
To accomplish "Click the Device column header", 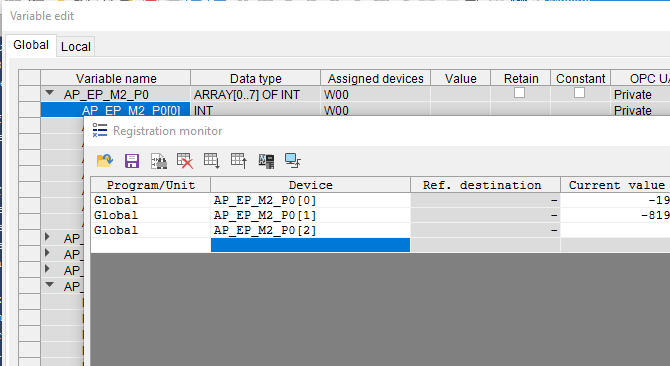I will [x=311, y=185].
